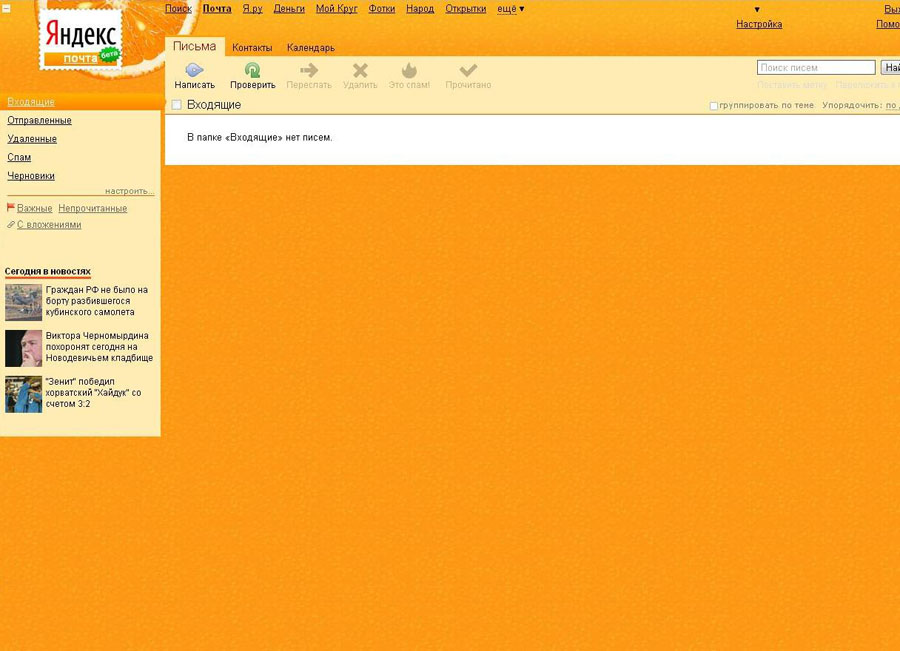Open Я.ру in top navigation
The width and height of the screenshot is (900, 651).
point(253,9)
